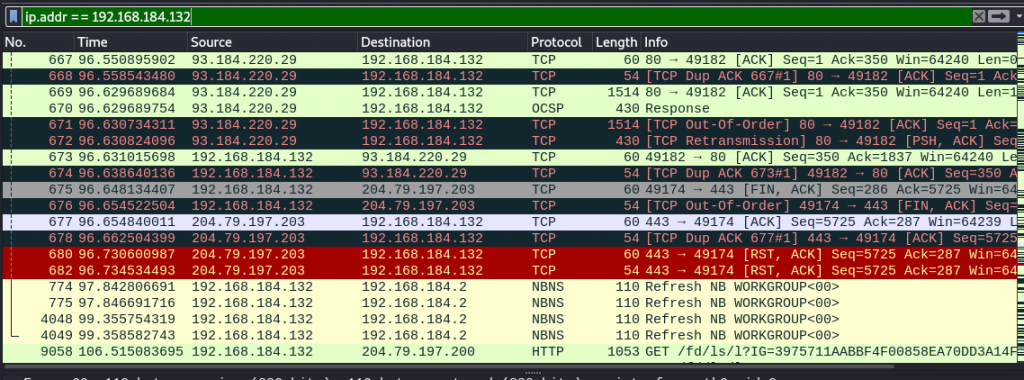Image resolution: width=1024 pixels, height=380 pixels.
Task: Sort by the Protocol column header
Action: click(560, 42)
